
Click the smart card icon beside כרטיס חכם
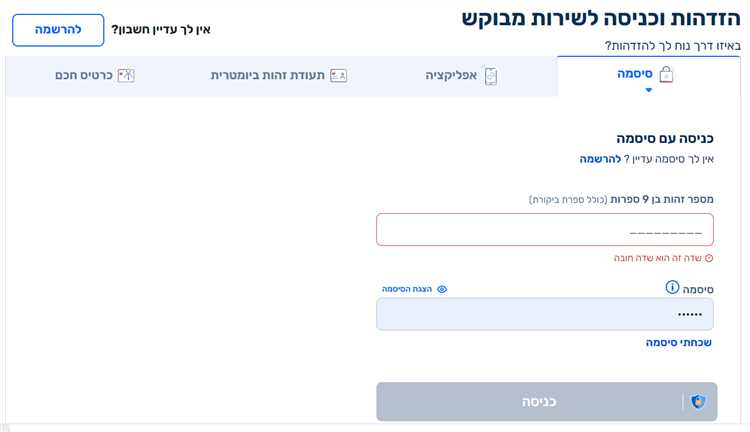click(x=126, y=75)
